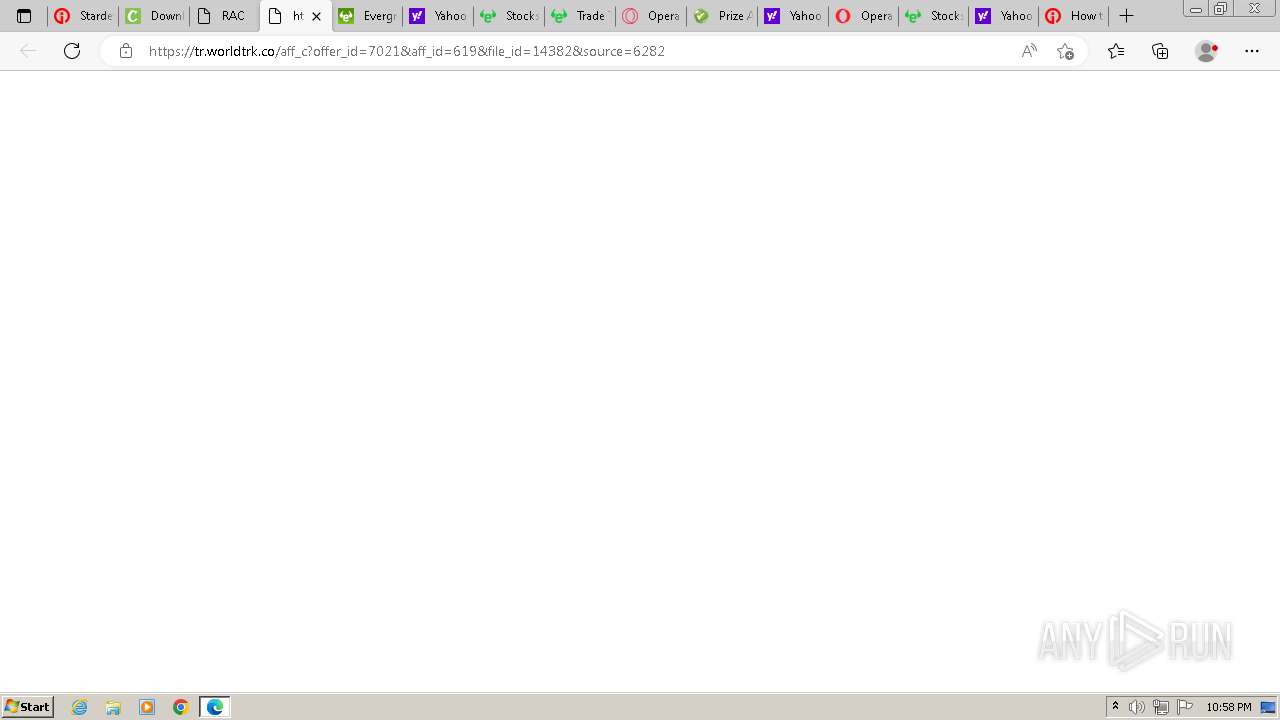The height and width of the screenshot is (720, 1280).
Task: Click the browser Refresh button
Action: click(72, 51)
